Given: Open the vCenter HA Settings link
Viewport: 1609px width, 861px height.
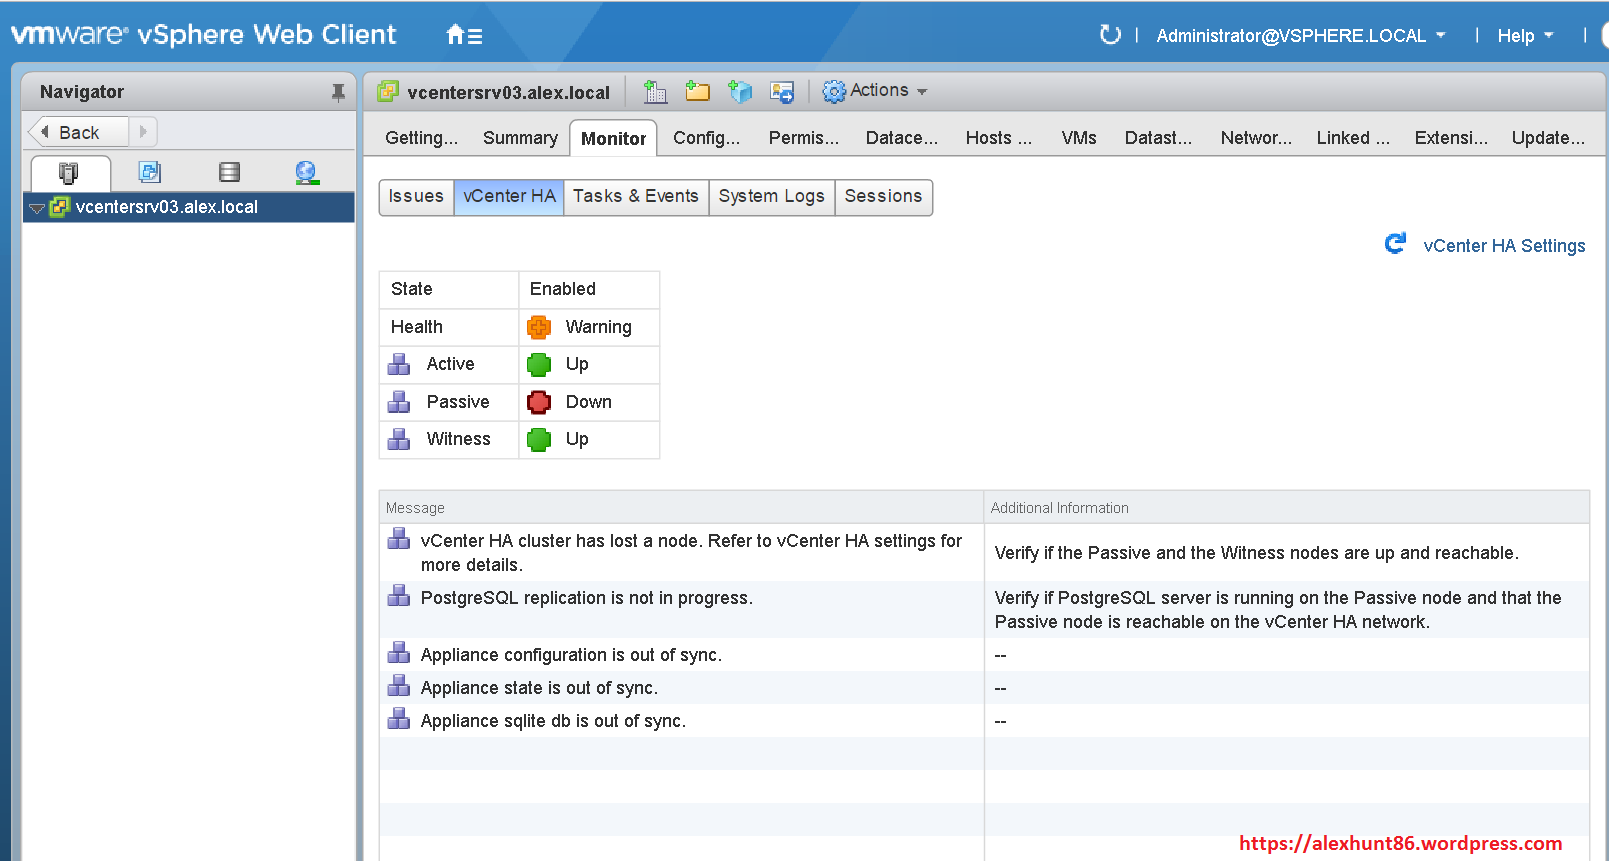Looking at the screenshot, I should point(1503,246).
